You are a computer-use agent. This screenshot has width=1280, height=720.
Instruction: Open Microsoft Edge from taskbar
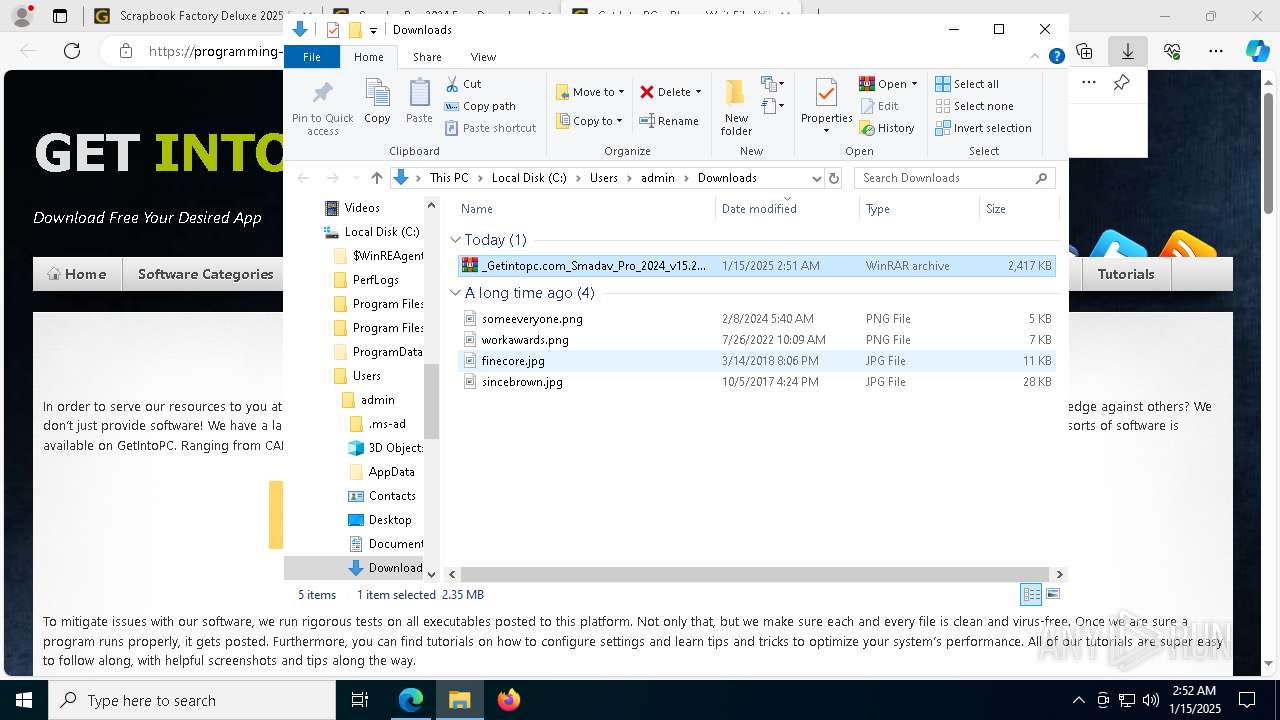[x=411, y=700]
